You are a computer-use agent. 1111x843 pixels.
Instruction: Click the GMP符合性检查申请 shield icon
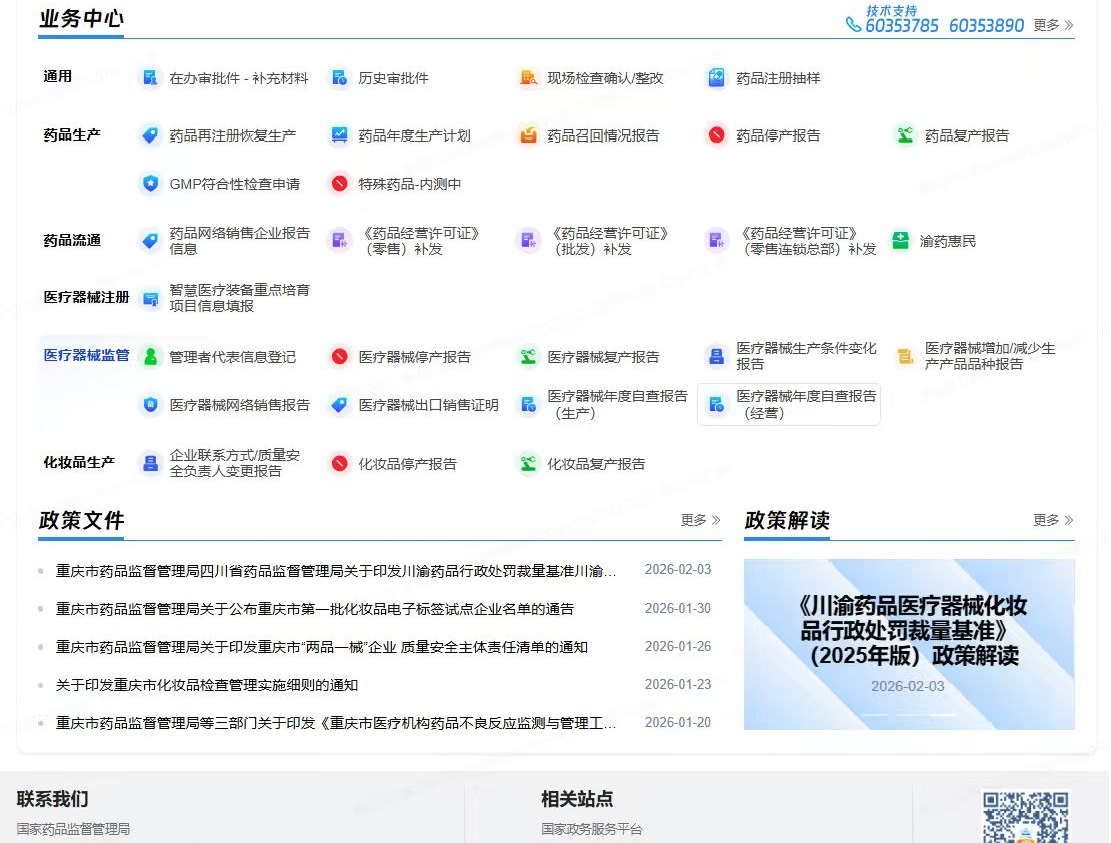coord(150,184)
